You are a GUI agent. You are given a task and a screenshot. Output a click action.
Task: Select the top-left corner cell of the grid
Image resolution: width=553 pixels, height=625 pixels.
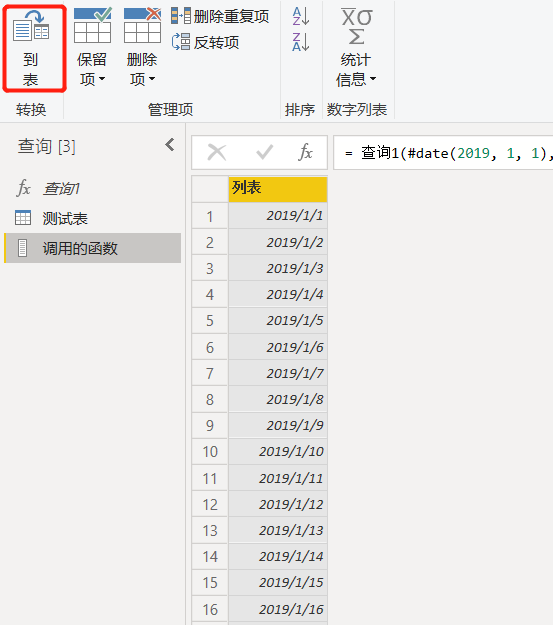(x=210, y=189)
